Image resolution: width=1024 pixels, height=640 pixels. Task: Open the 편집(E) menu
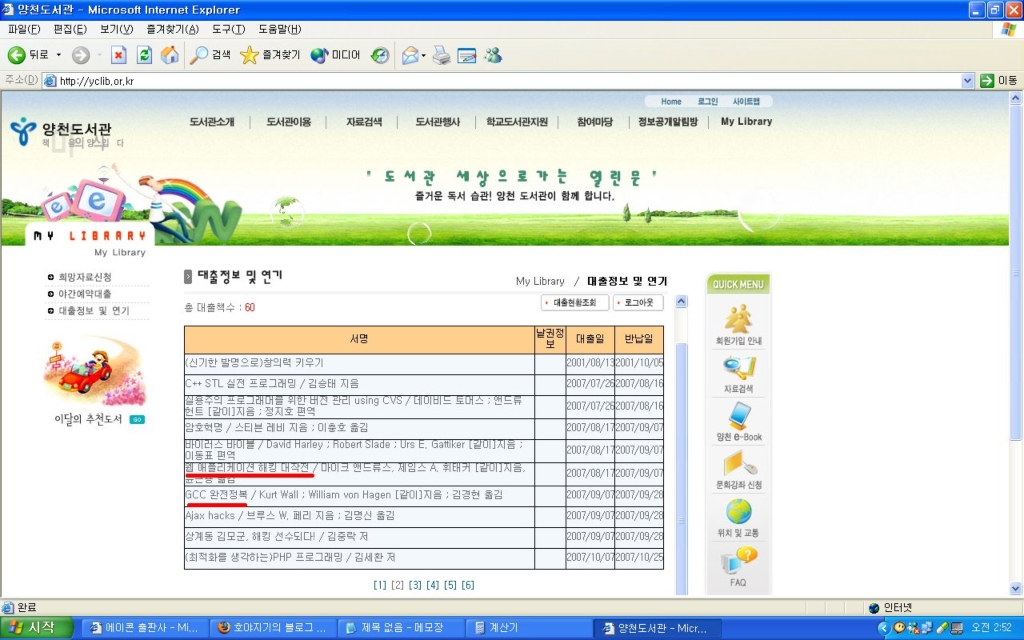coord(70,29)
